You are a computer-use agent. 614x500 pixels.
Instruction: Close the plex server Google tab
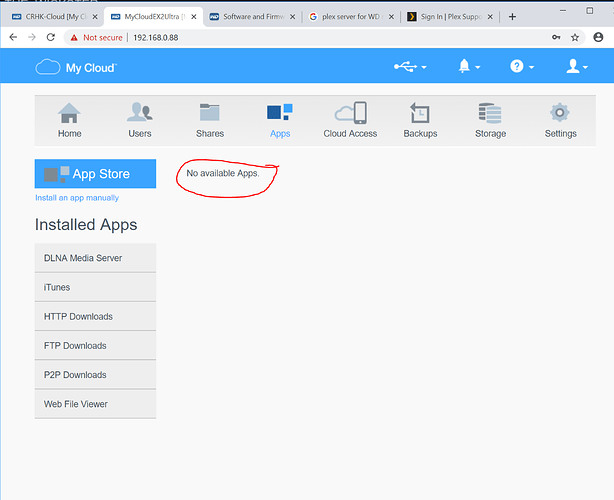tap(391, 17)
